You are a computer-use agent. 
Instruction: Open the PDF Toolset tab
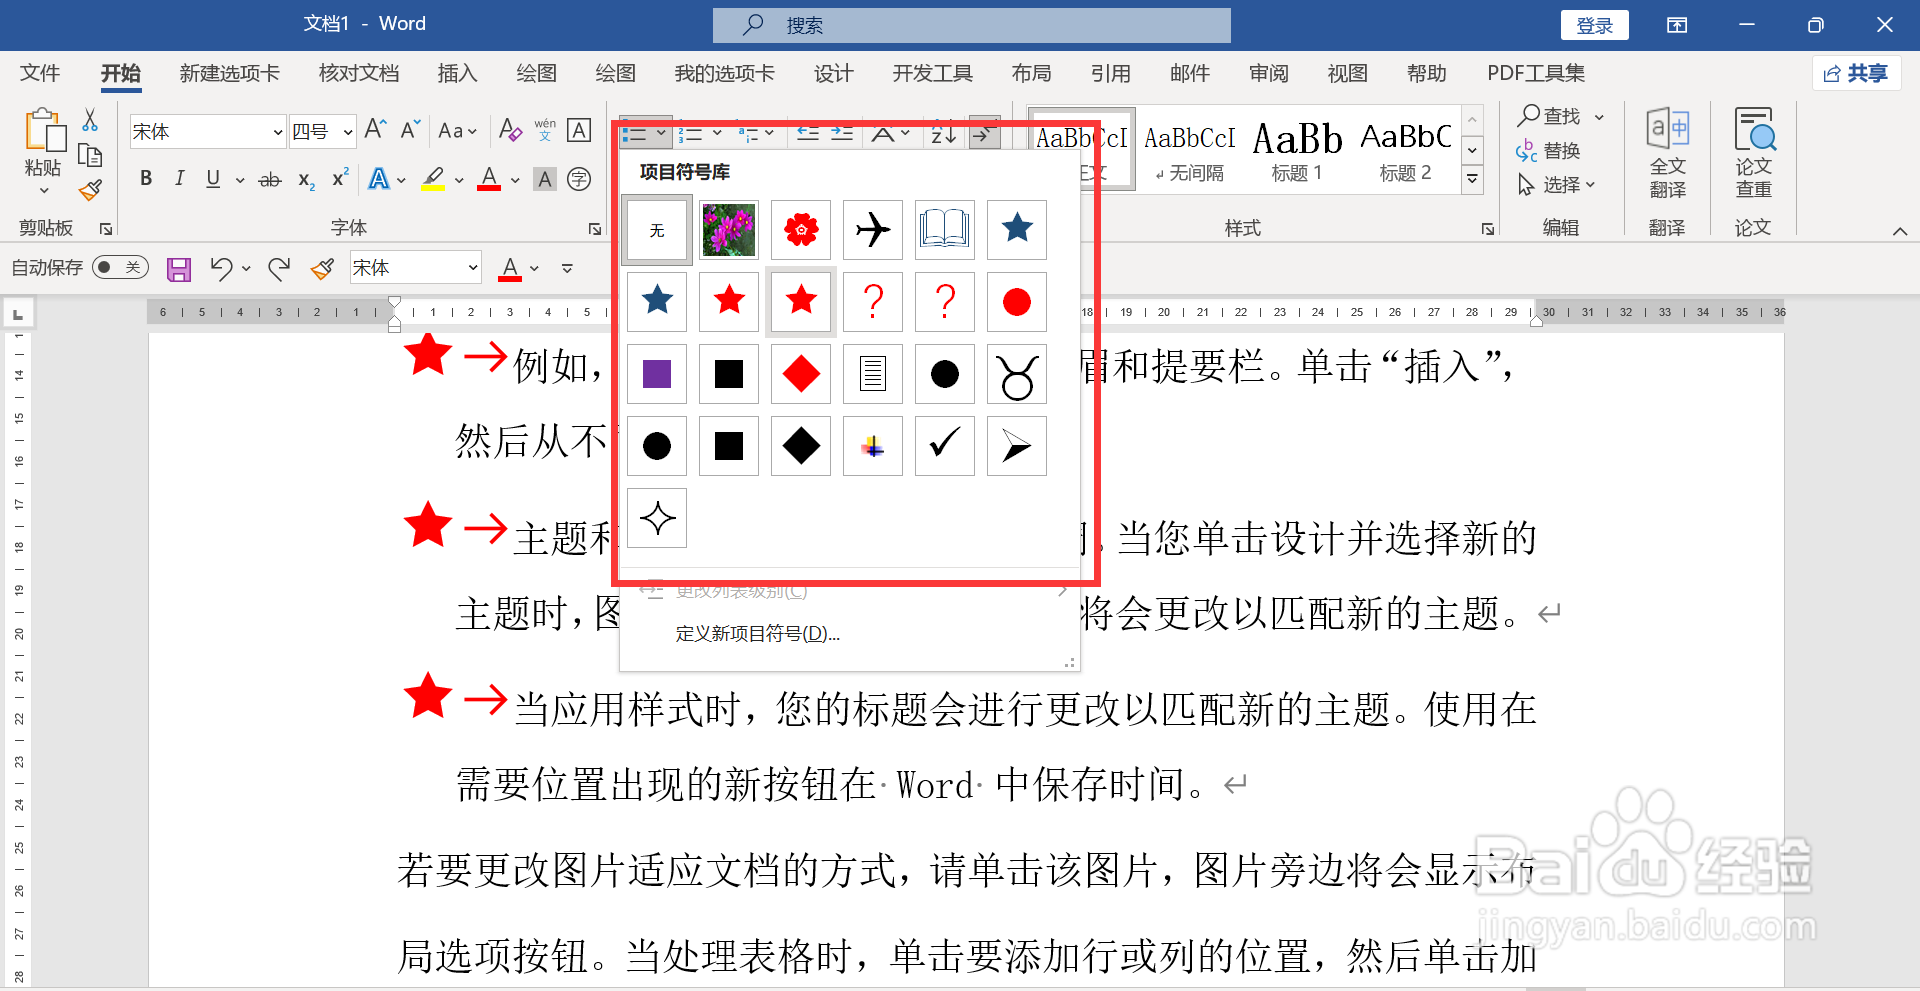tap(1536, 73)
